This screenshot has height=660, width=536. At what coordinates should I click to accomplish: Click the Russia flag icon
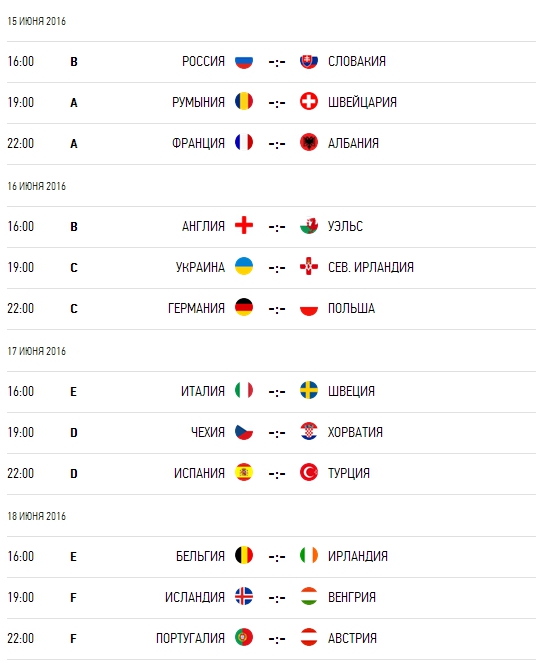coord(244,61)
